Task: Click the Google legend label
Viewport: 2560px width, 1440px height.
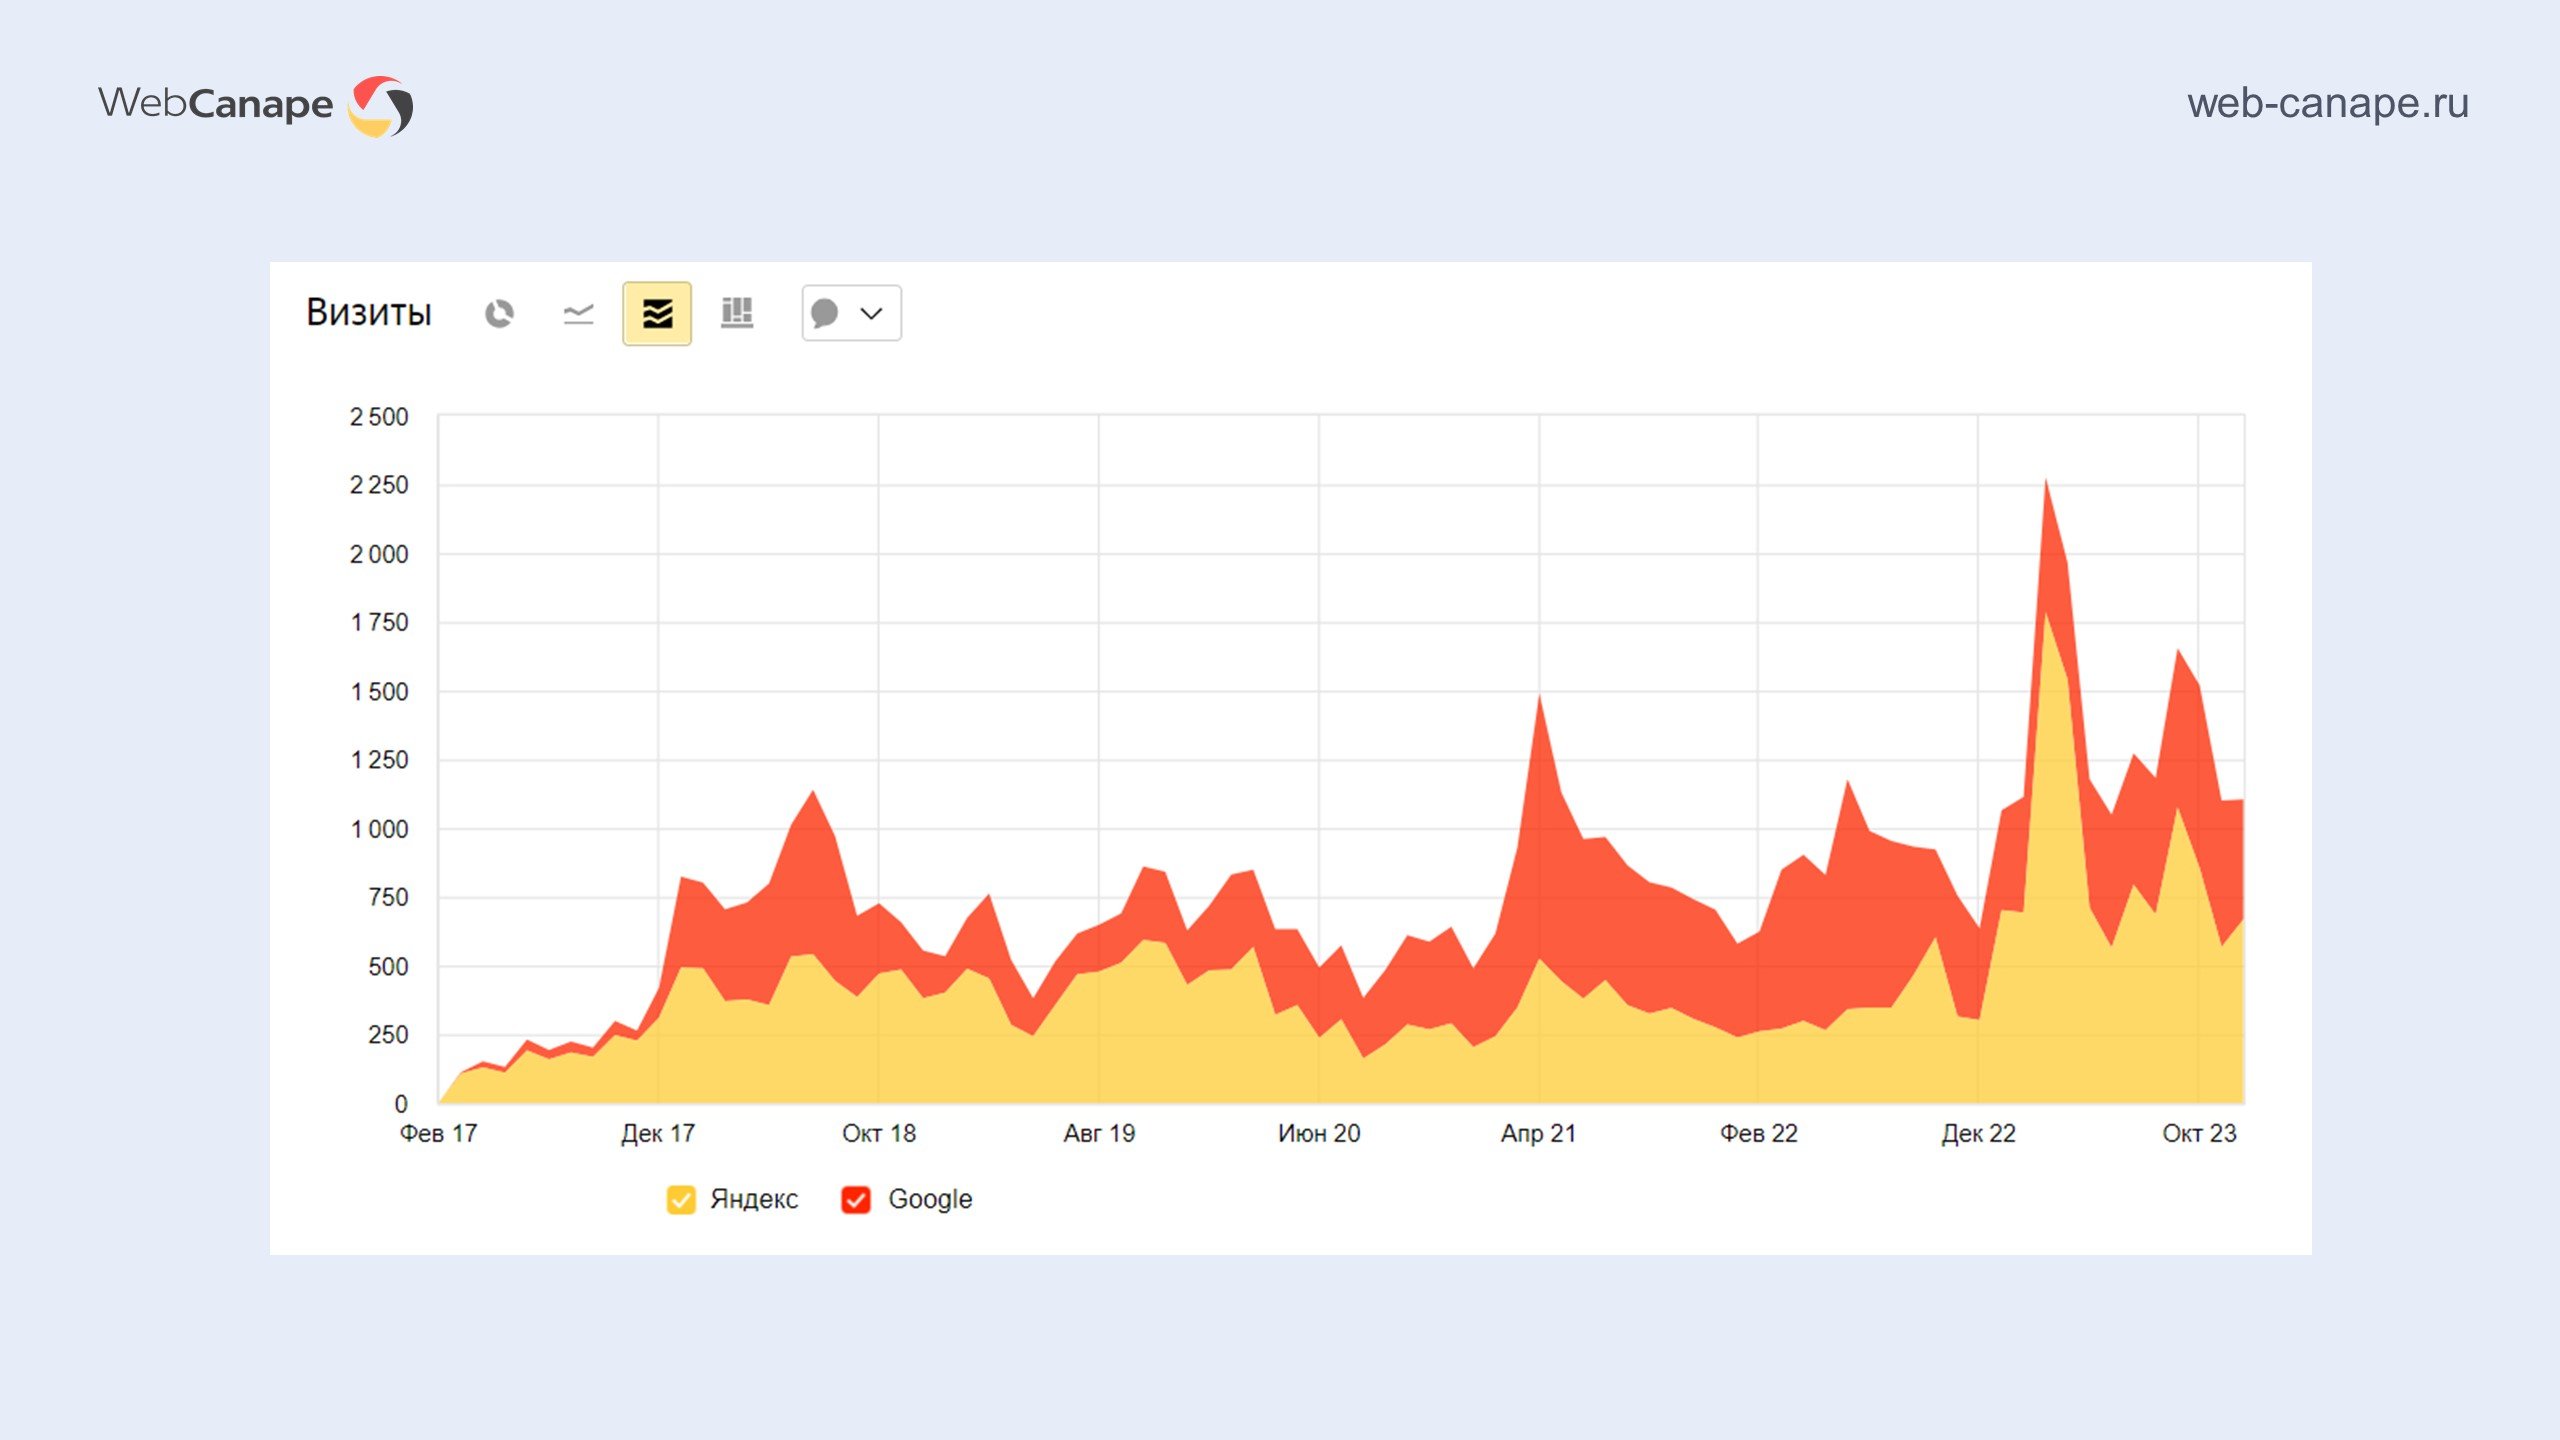Action: [930, 1199]
